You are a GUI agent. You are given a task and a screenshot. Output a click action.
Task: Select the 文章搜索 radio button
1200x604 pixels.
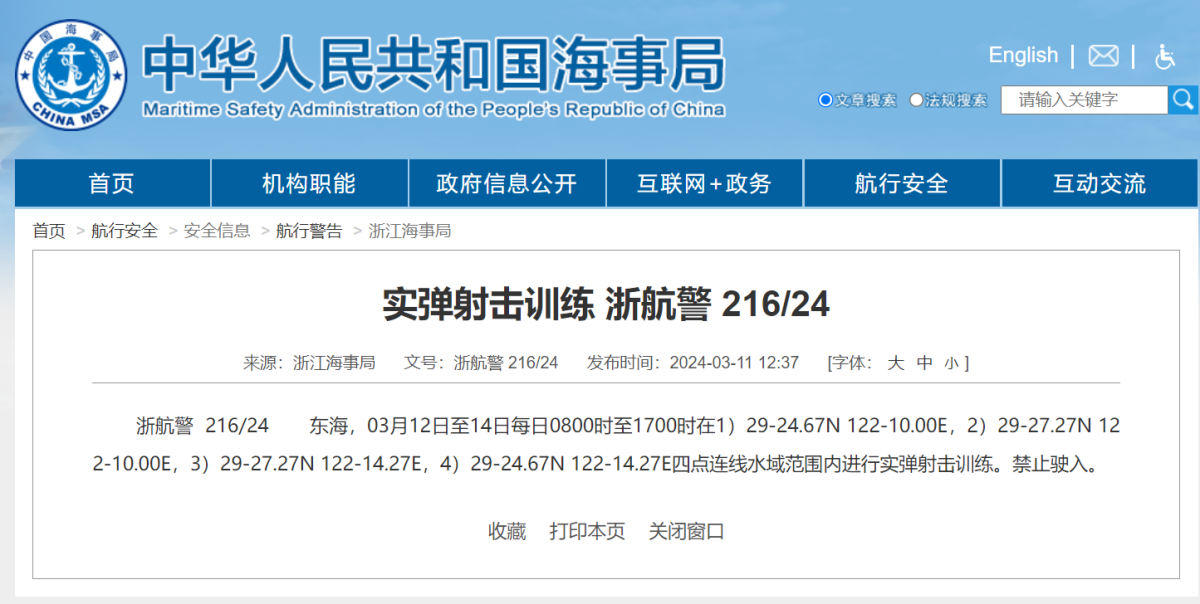826,100
